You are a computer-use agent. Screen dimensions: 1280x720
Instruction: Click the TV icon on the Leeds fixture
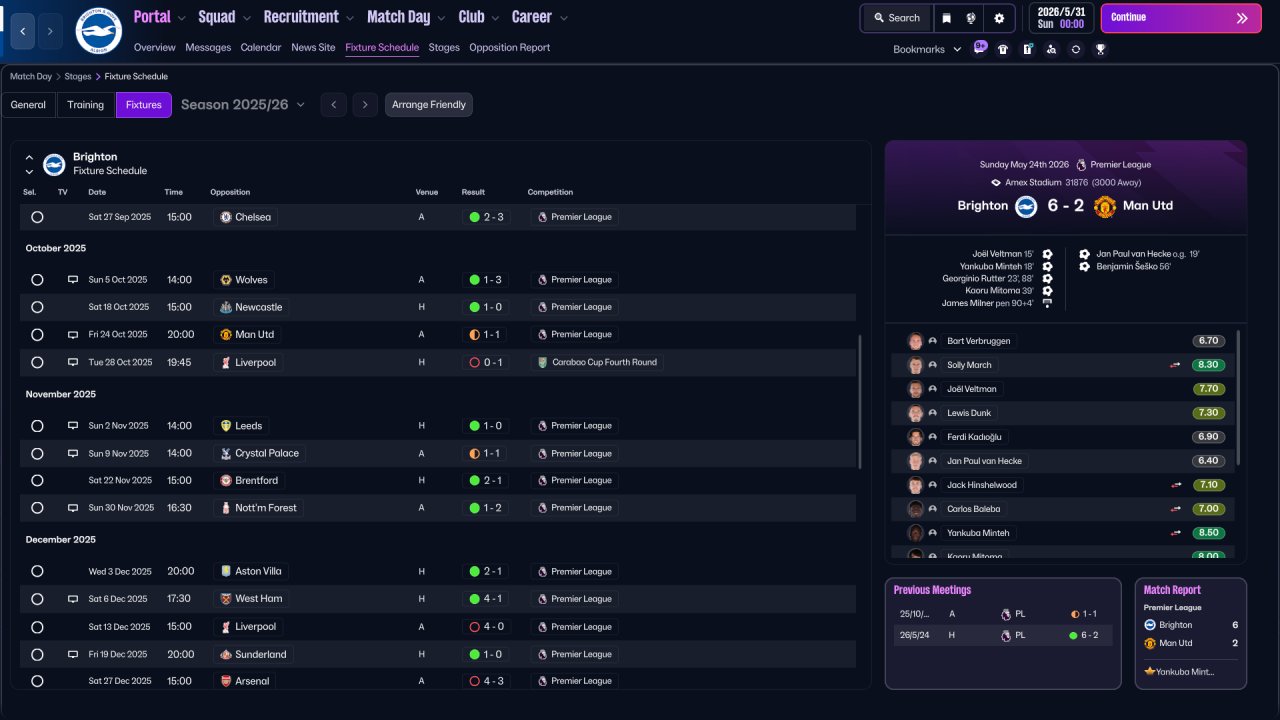point(72,426)
